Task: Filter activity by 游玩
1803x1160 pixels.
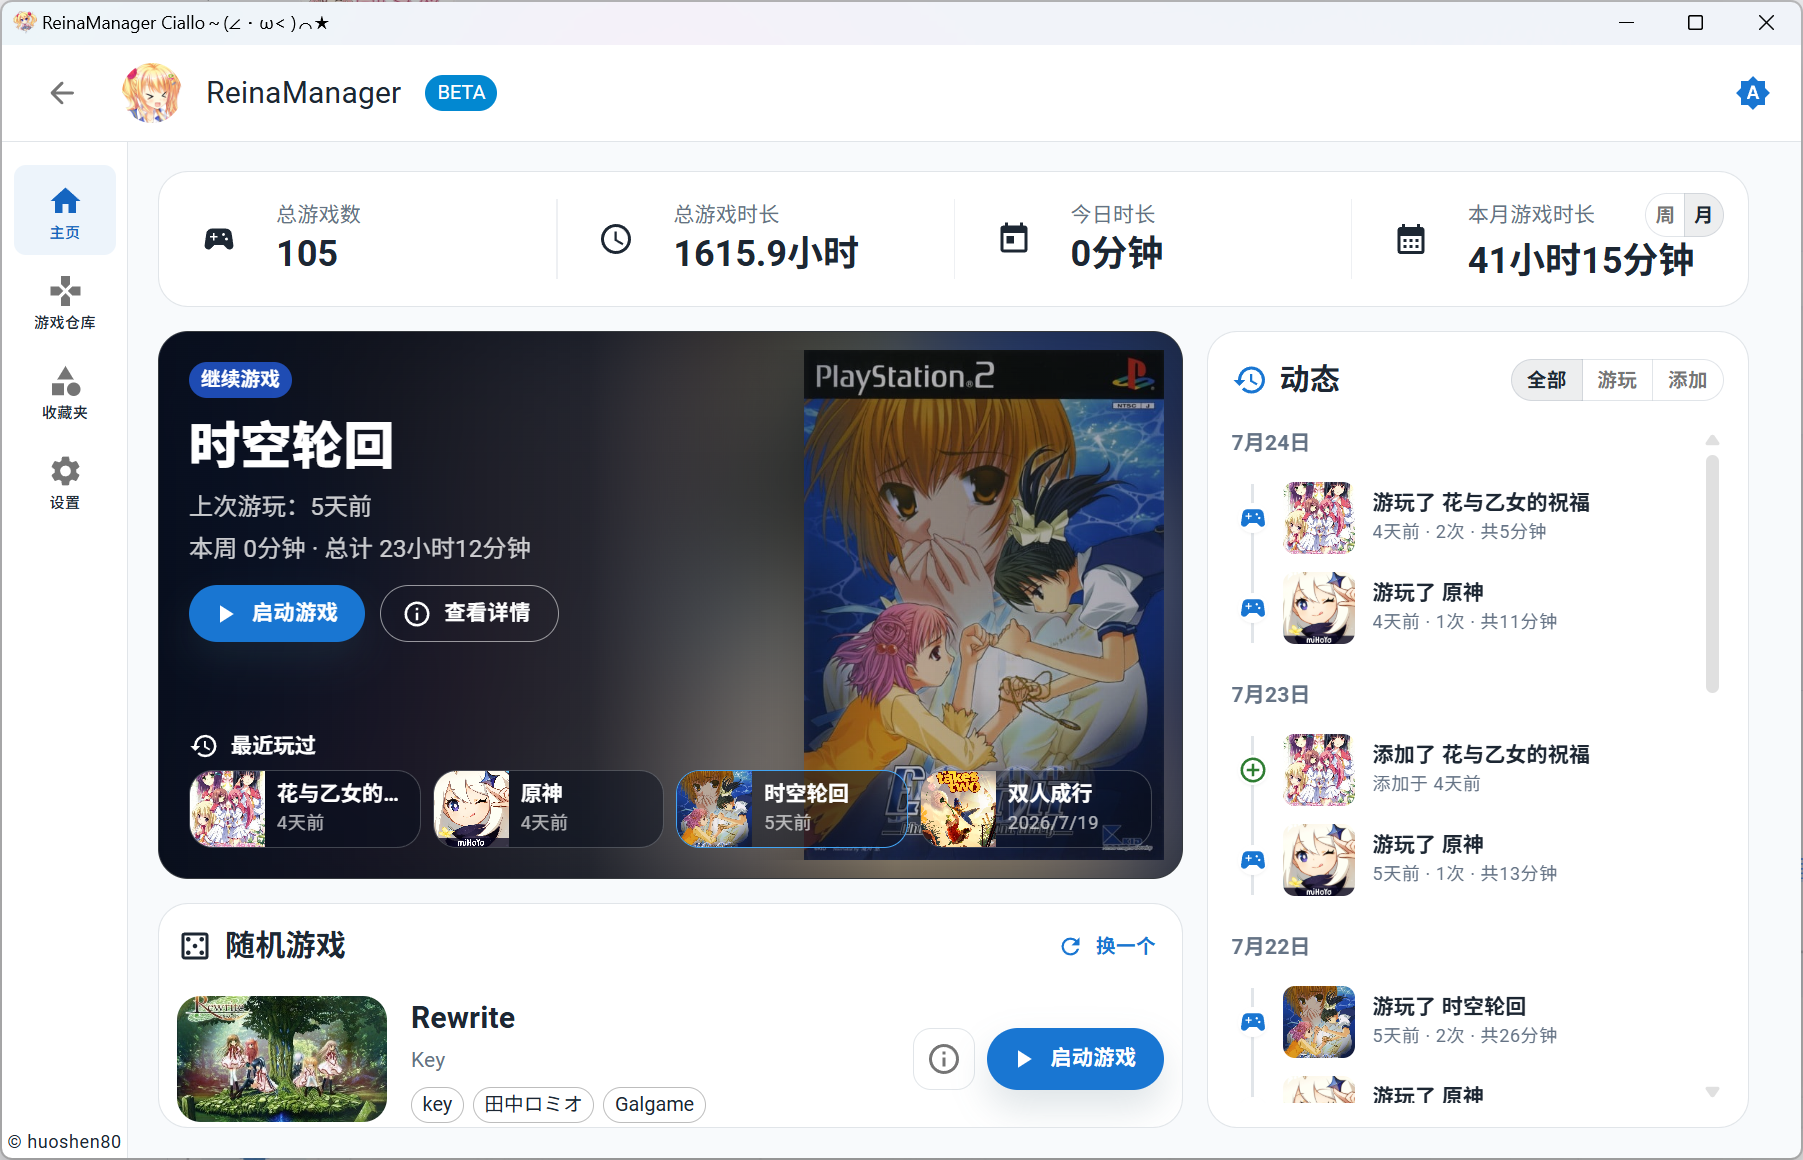Action: [1617, 380]
